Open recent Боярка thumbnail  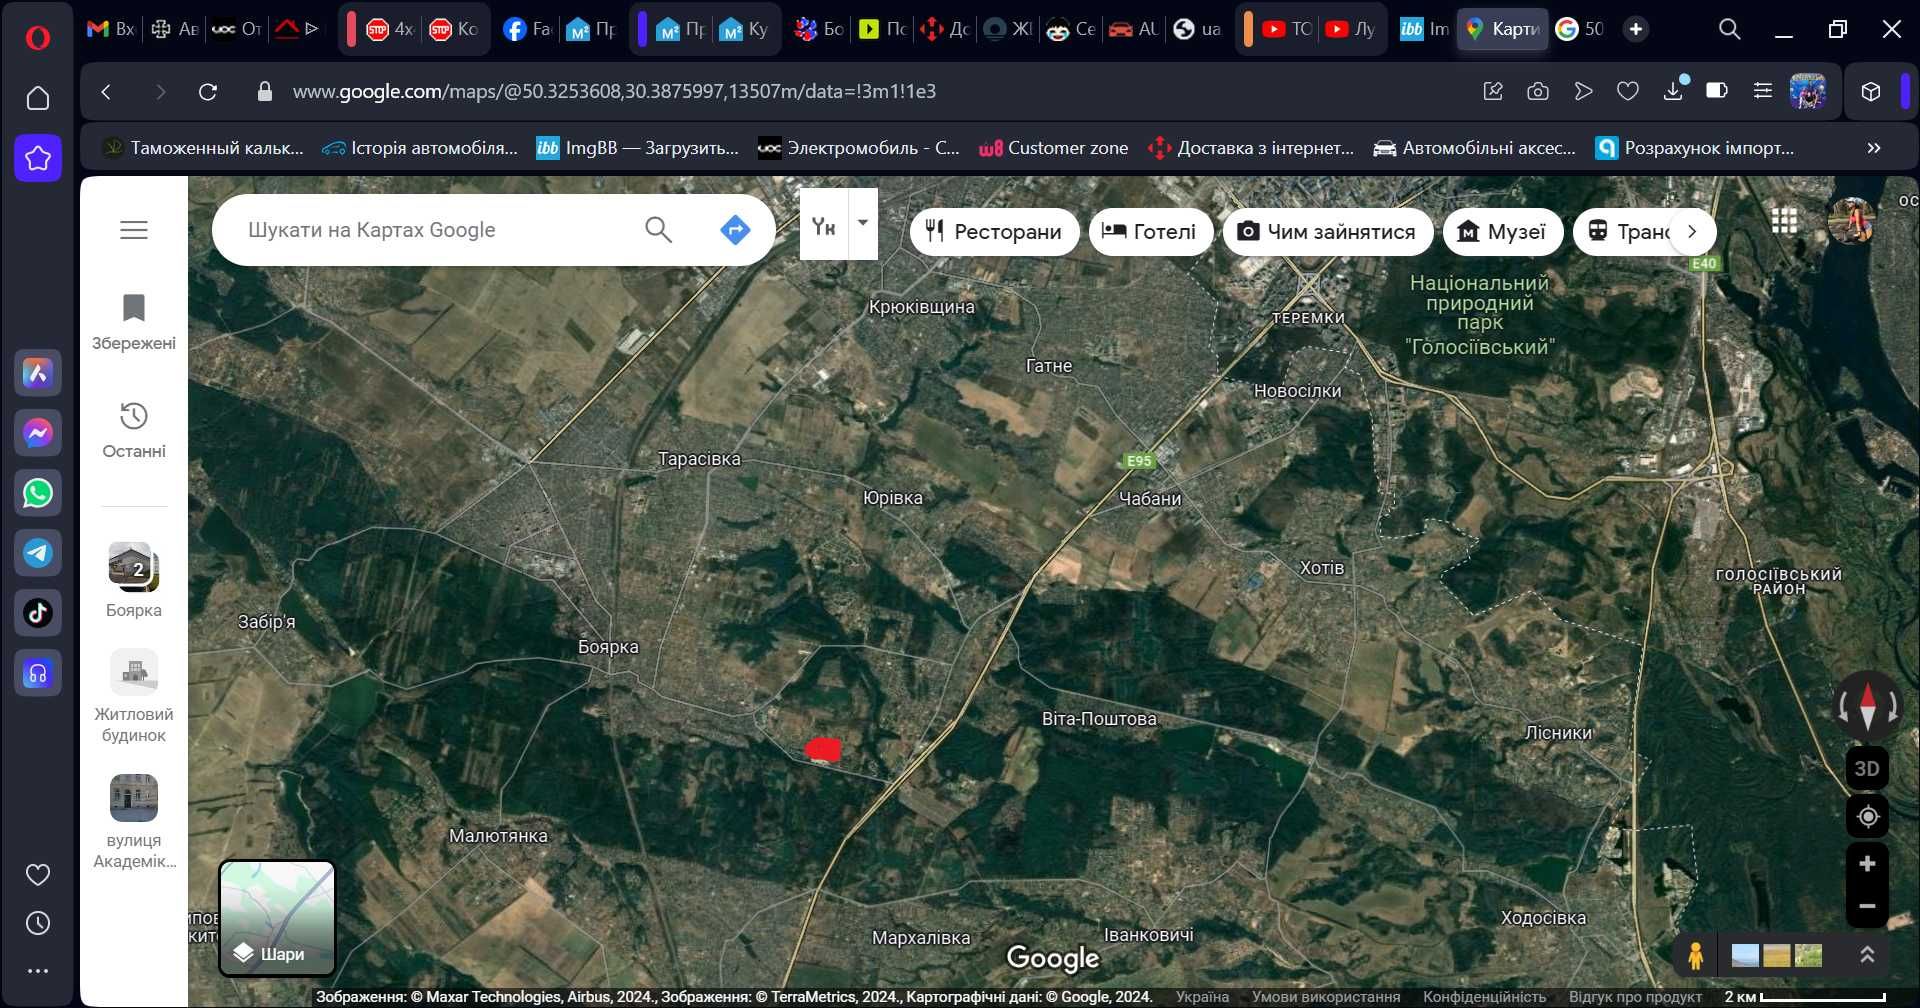(134, 580)
